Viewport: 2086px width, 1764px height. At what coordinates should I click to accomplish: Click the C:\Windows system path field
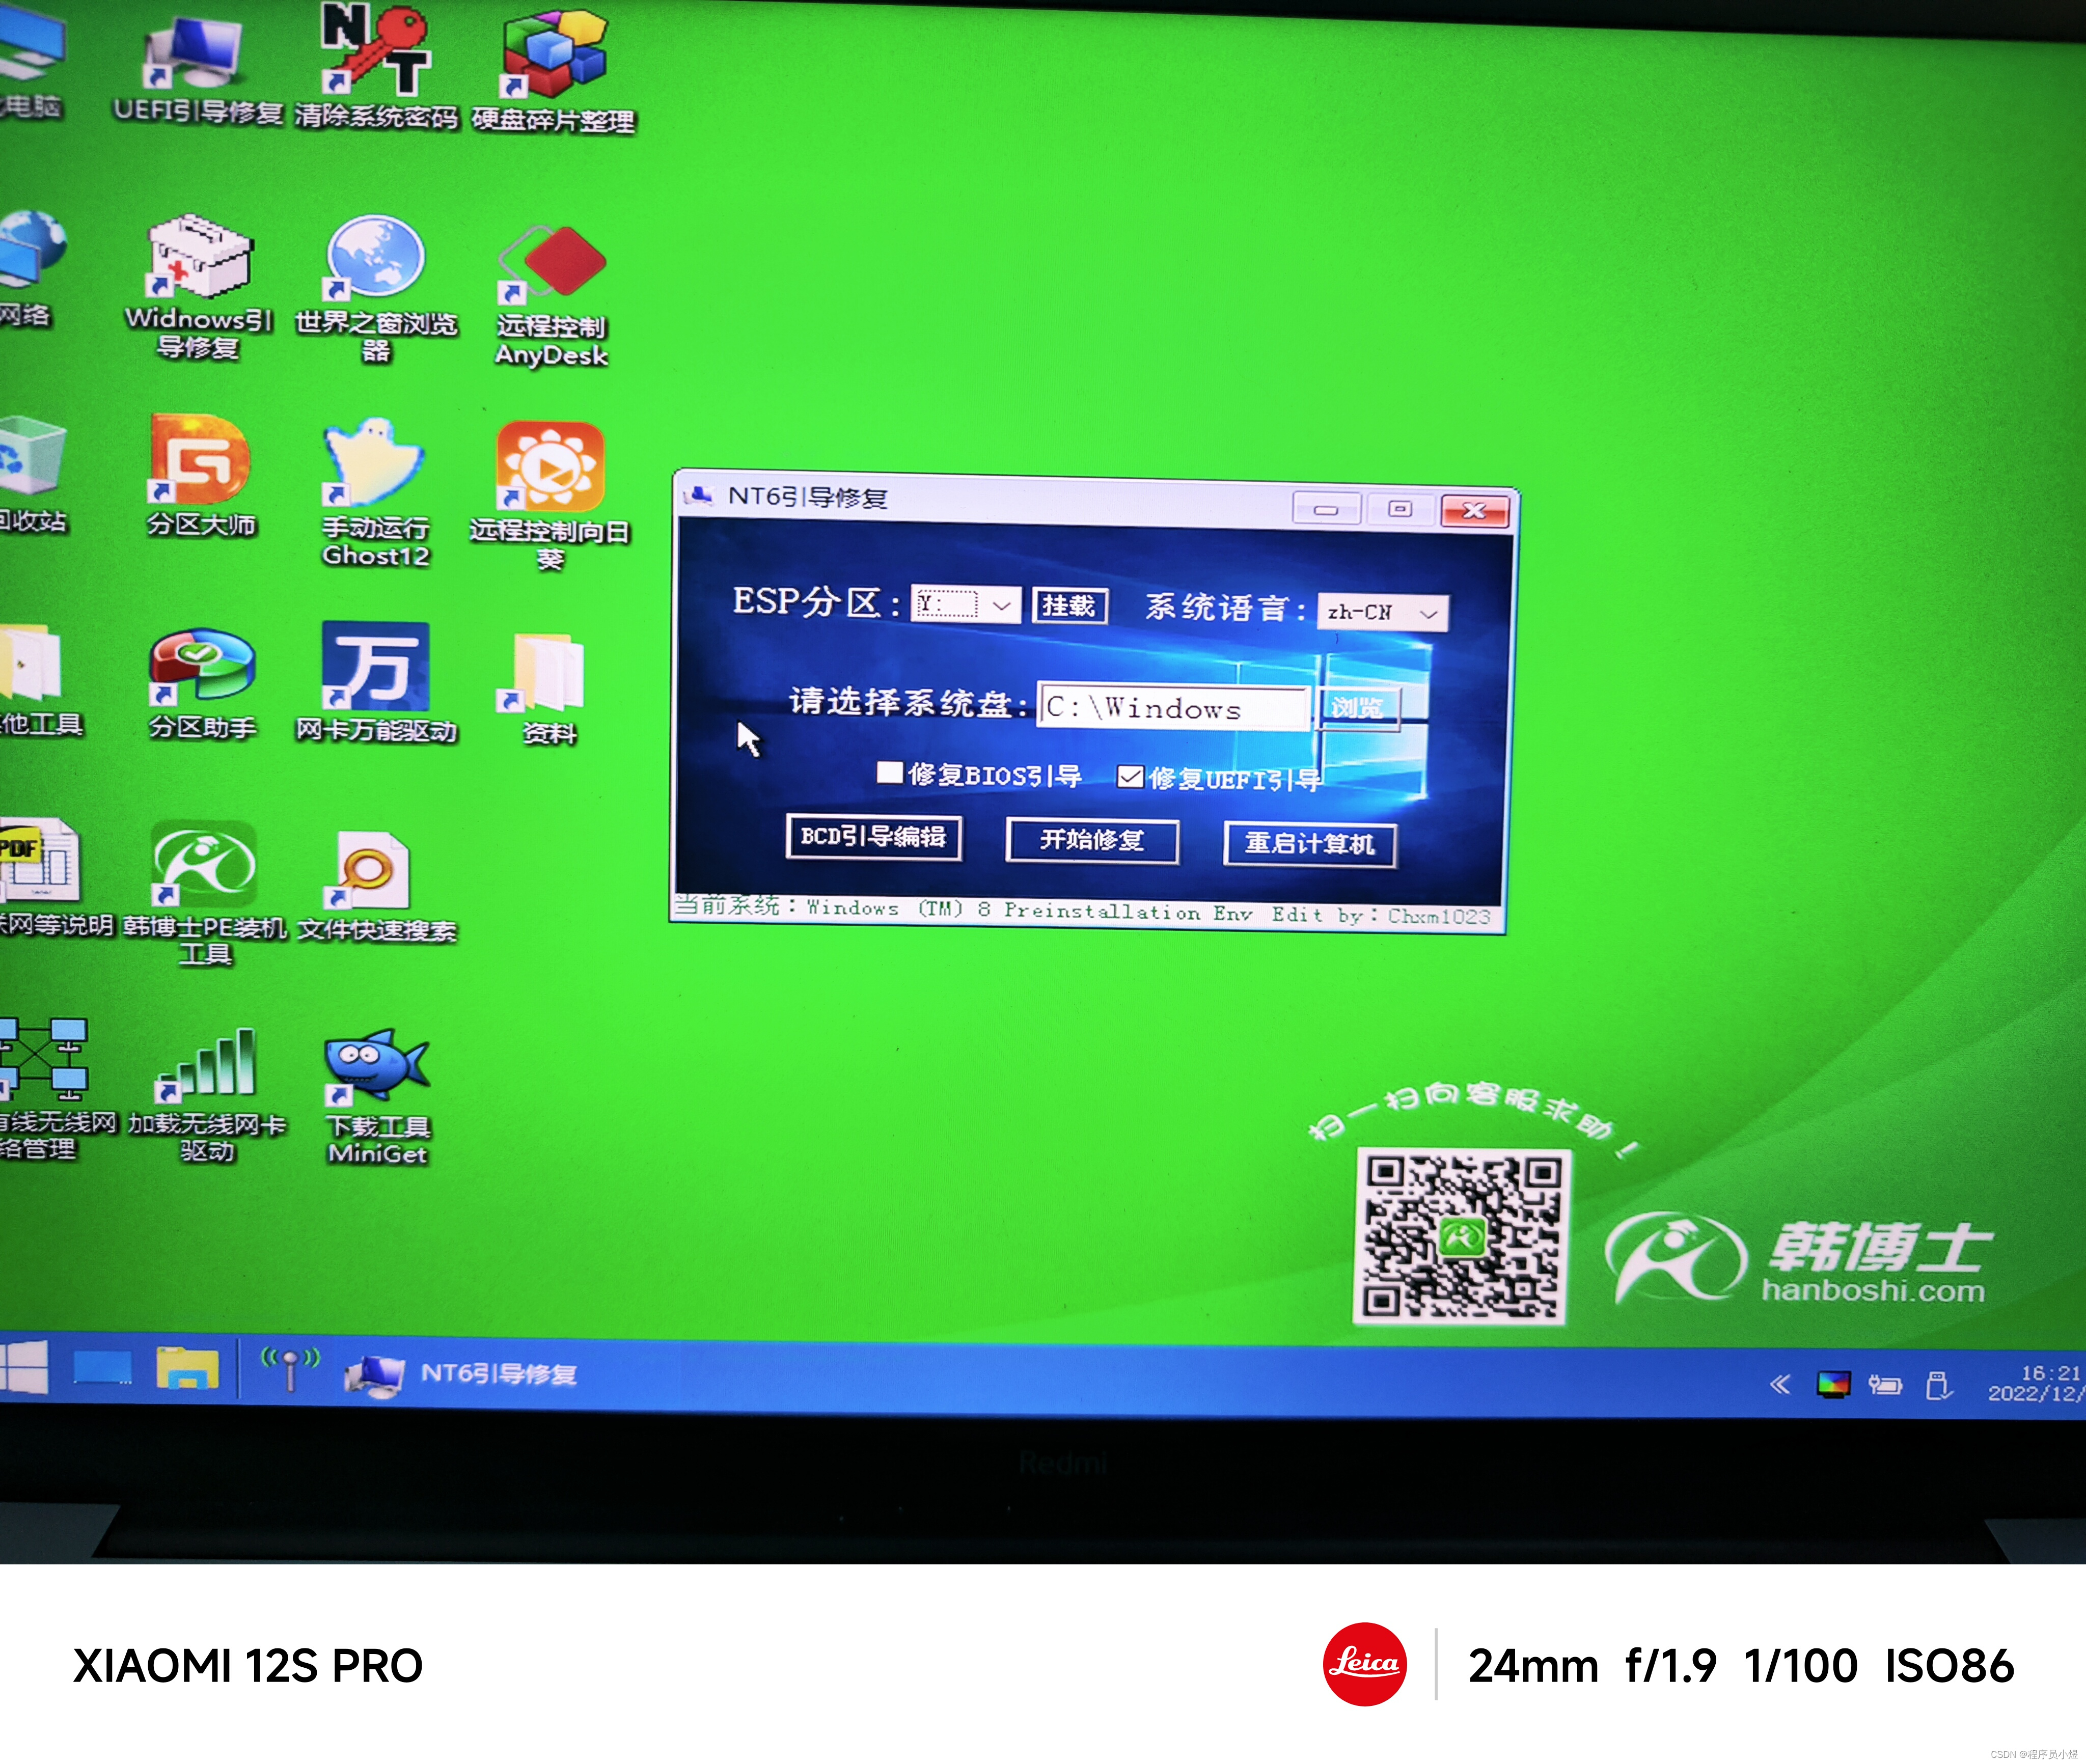click(1172, 708)
